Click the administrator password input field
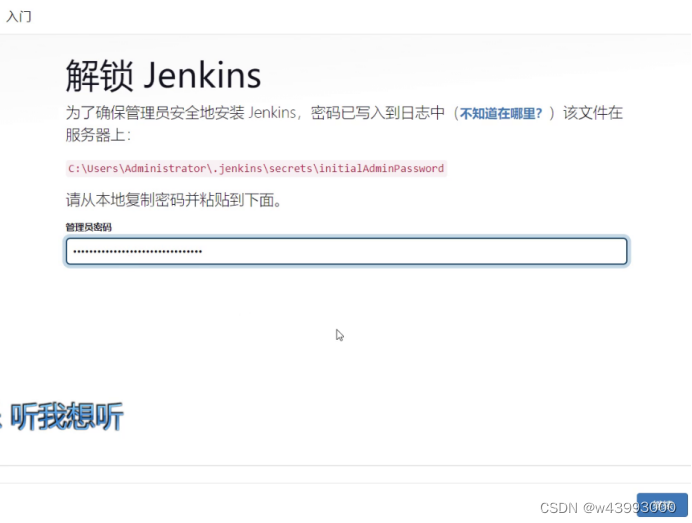 point(346,251)
